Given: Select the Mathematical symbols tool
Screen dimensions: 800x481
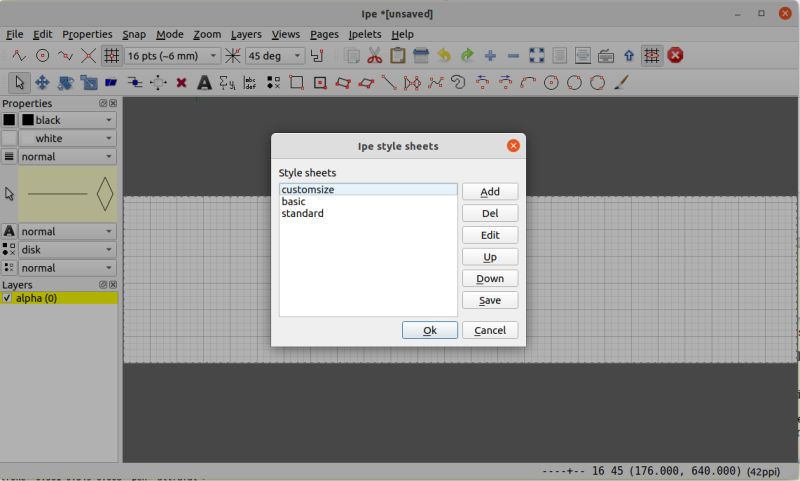Looking at the screenshot, I should pyautogui.click(x=227, y=83).
